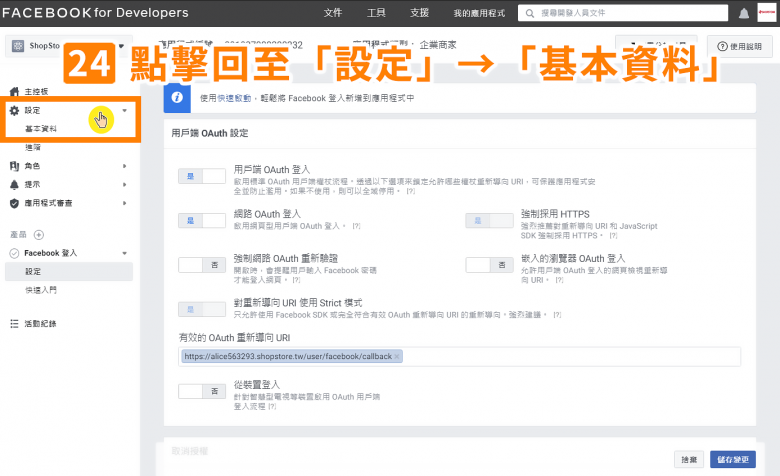Click the search magnifier icon

click(530, 13)
